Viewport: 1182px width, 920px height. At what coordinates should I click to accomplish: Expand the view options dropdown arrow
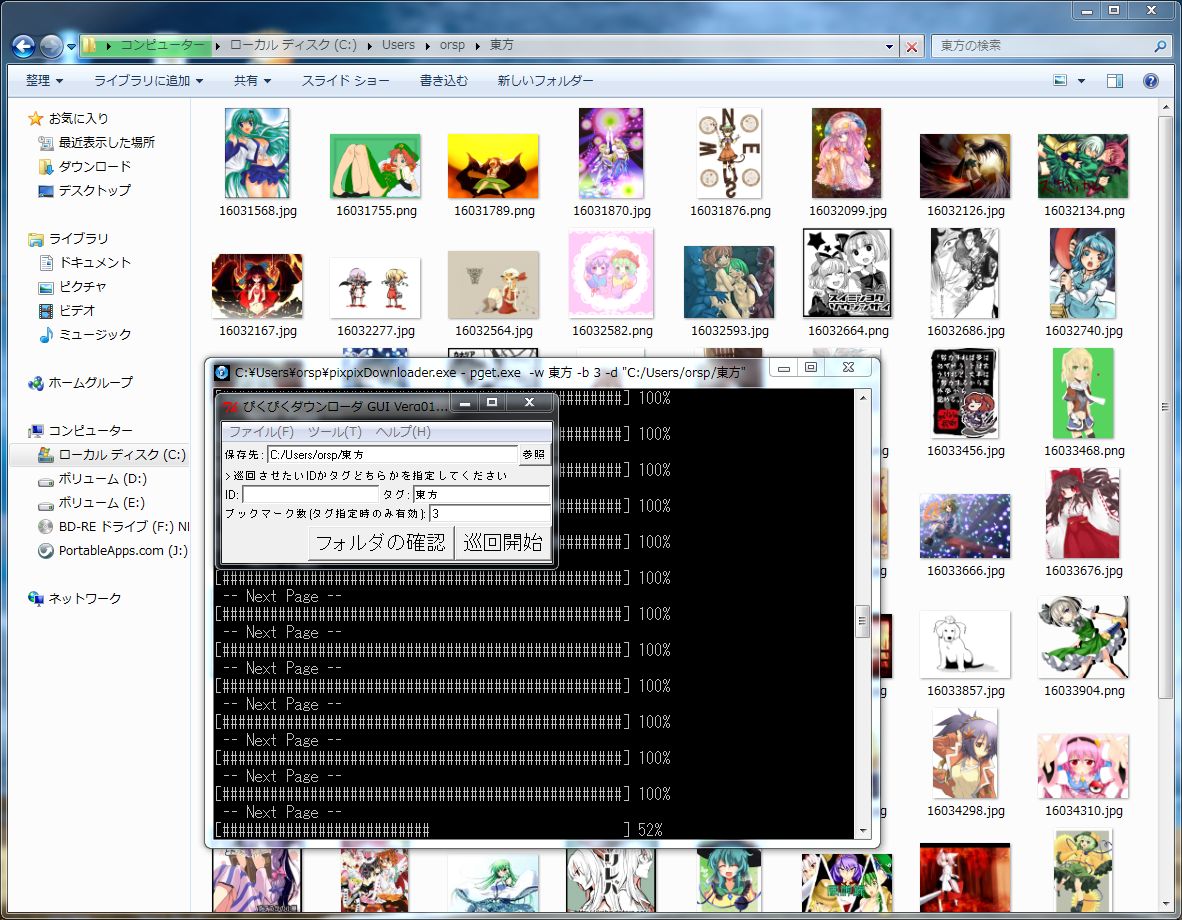tap(1081, 81)
